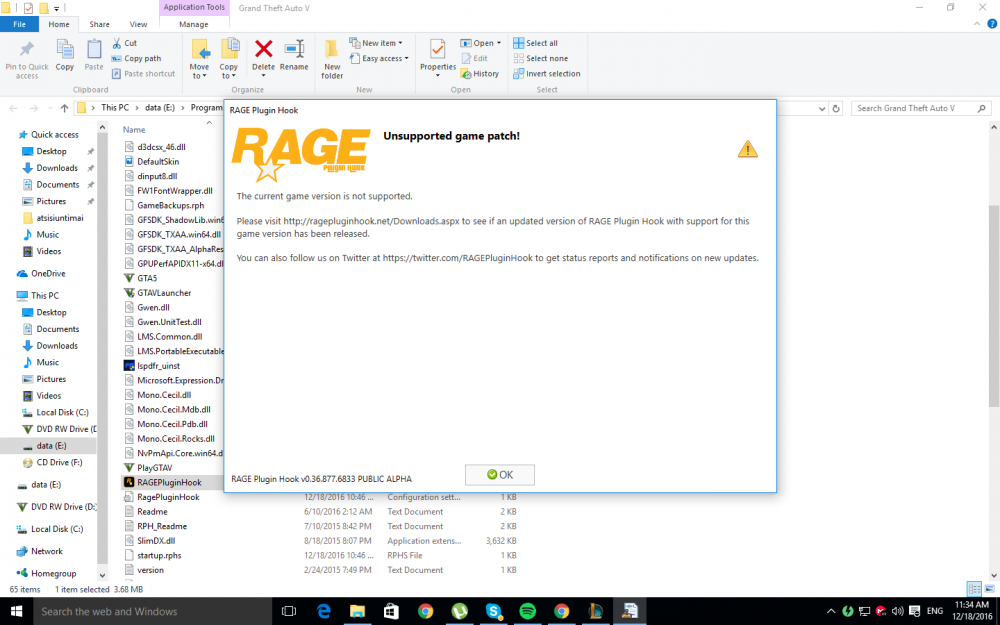Refresh the folder view
1000x625 pixels.
[x=836, y=108]
